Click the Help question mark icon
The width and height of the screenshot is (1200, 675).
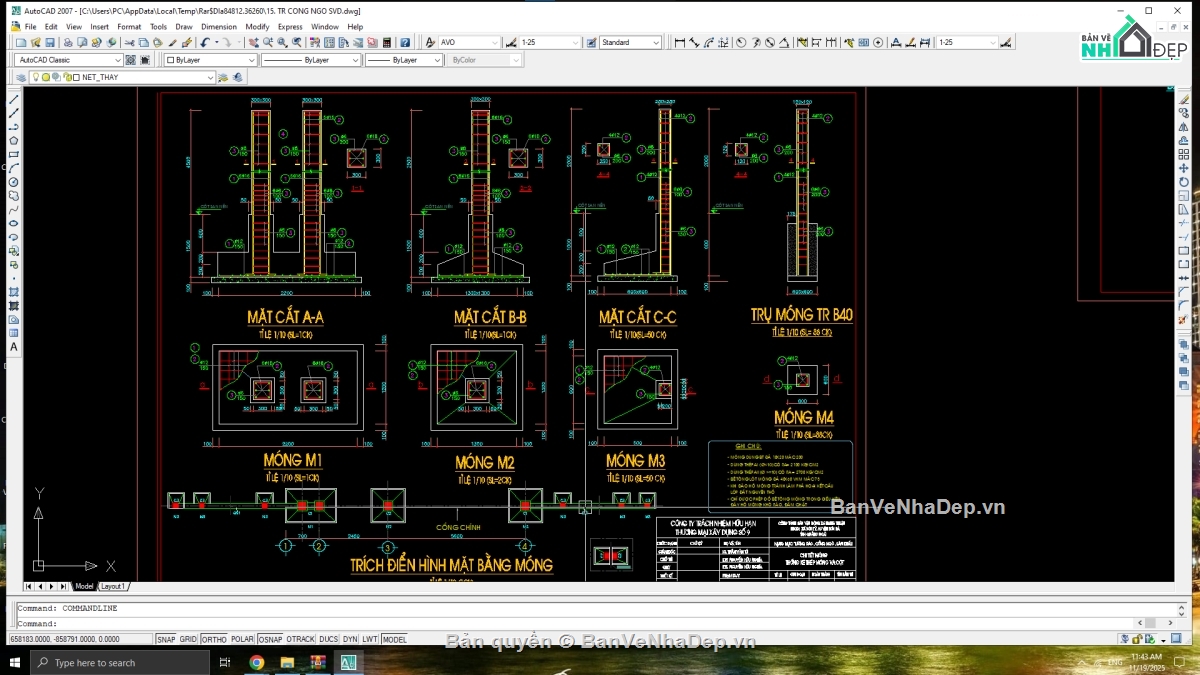click(405, 43)
